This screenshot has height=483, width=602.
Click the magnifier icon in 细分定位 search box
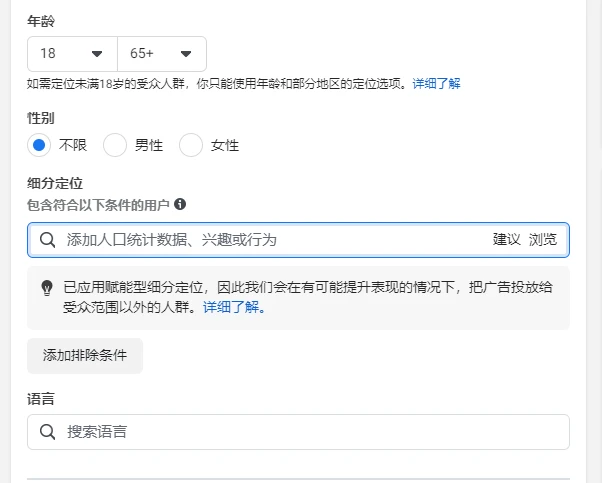[x=48, y=240]
